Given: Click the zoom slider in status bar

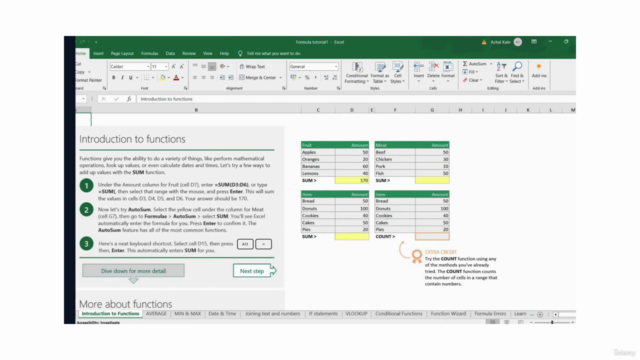Looking at the screenshot, I should 552,322.
